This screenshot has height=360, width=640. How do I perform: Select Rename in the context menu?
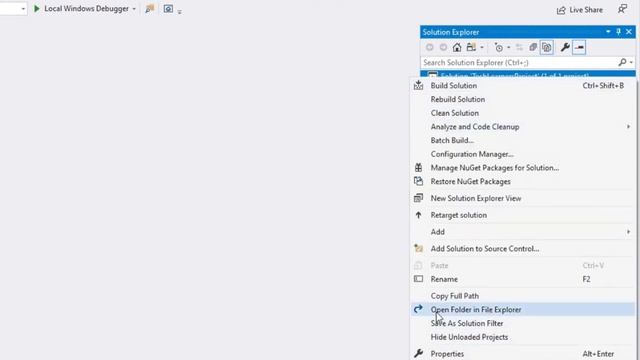tap(522, 279)
